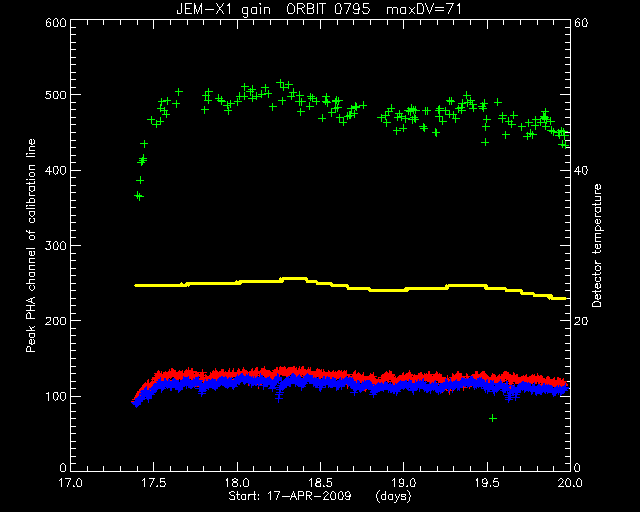The image size is (640, 512).
Task: Click the 500 tick label on left axis
Action: (x=56, y=95)
